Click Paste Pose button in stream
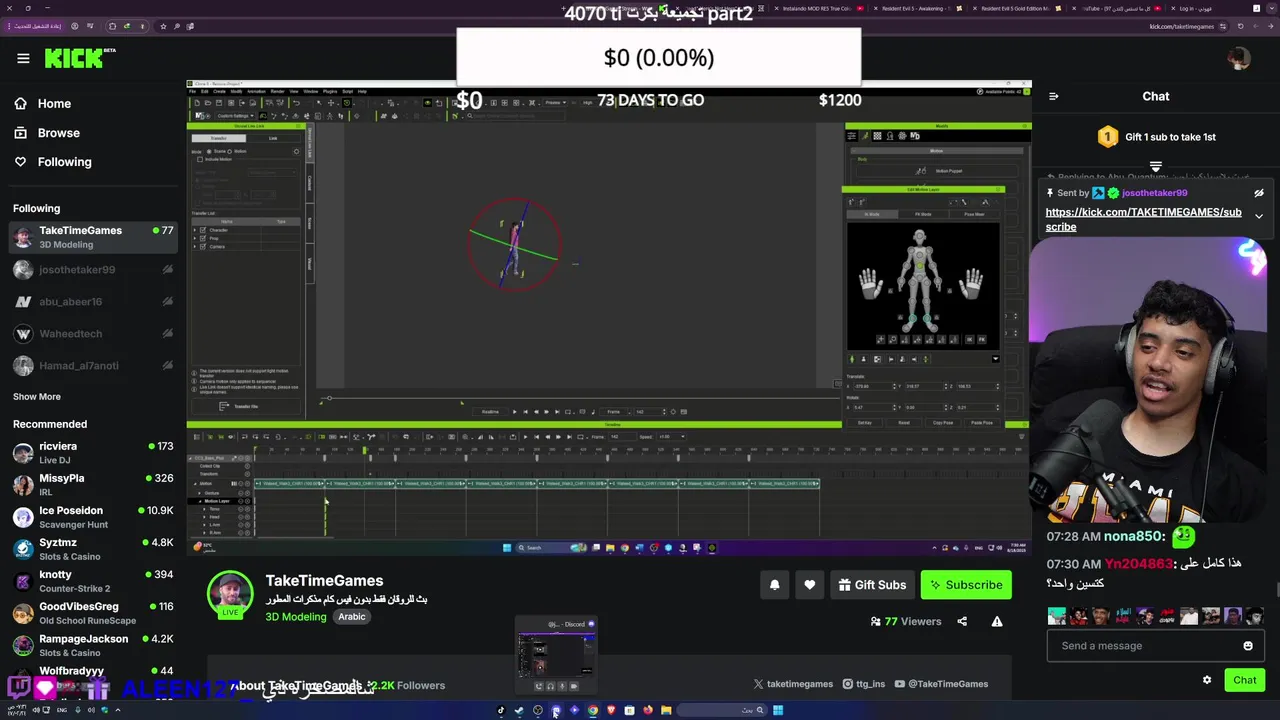1280x720 pixels. click(981, 422)
